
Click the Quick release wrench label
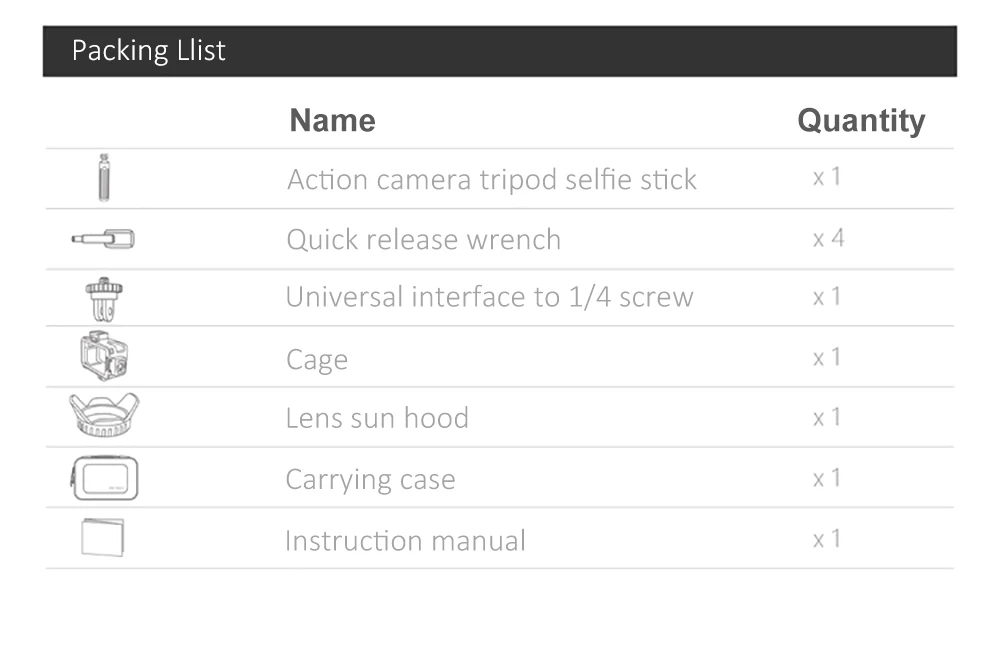click(423, 240)
